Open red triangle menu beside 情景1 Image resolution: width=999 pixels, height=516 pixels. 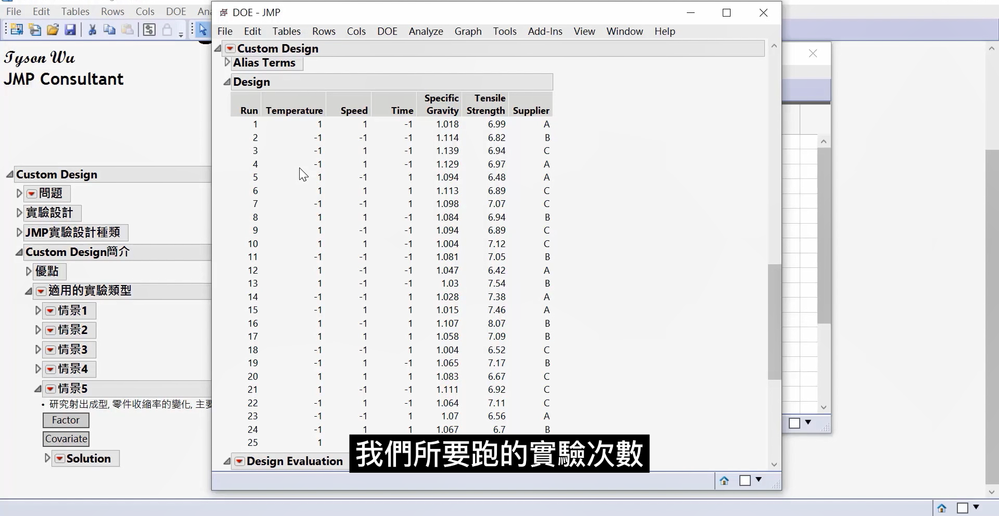tap(50, 311)
